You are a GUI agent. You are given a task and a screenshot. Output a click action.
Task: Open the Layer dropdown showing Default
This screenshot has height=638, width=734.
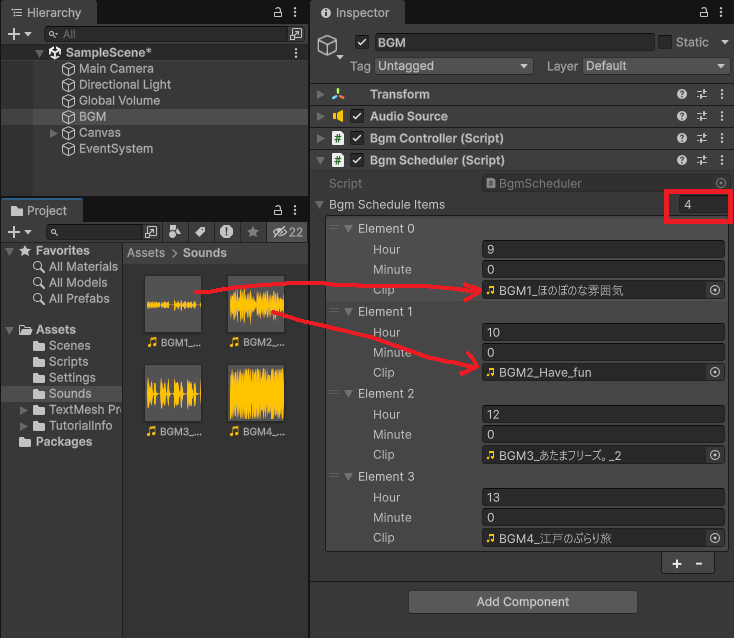pos(656,66)
